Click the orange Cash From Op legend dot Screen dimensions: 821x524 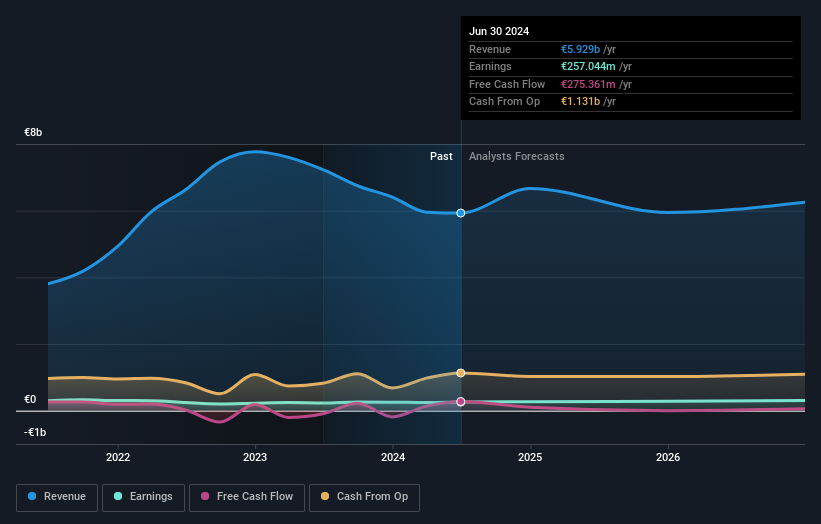325,496
